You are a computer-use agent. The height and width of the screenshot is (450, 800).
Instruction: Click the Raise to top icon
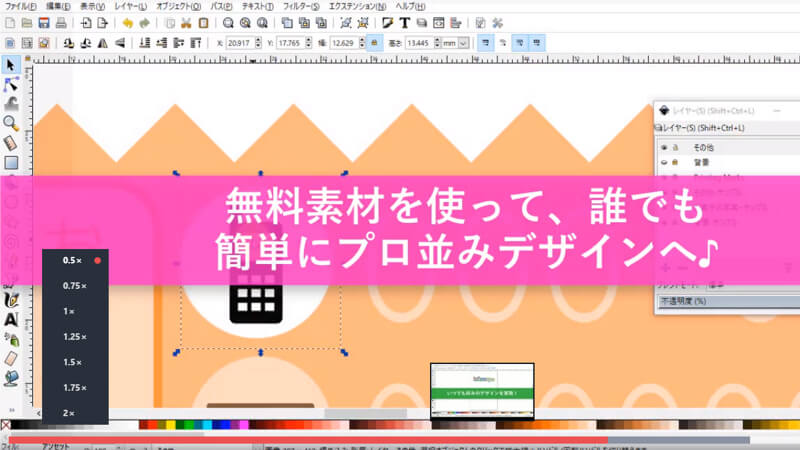coord(196,43)
